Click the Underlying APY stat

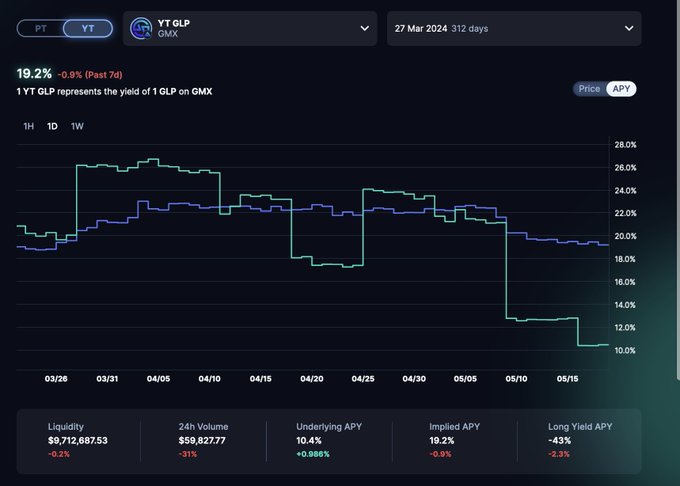[329, 440]
